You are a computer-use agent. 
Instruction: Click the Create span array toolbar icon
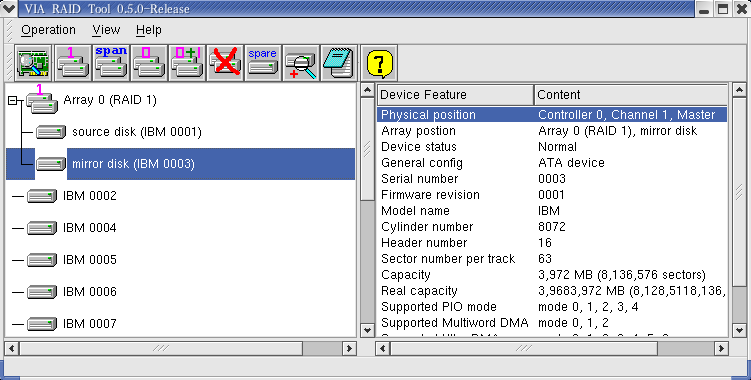111,63
